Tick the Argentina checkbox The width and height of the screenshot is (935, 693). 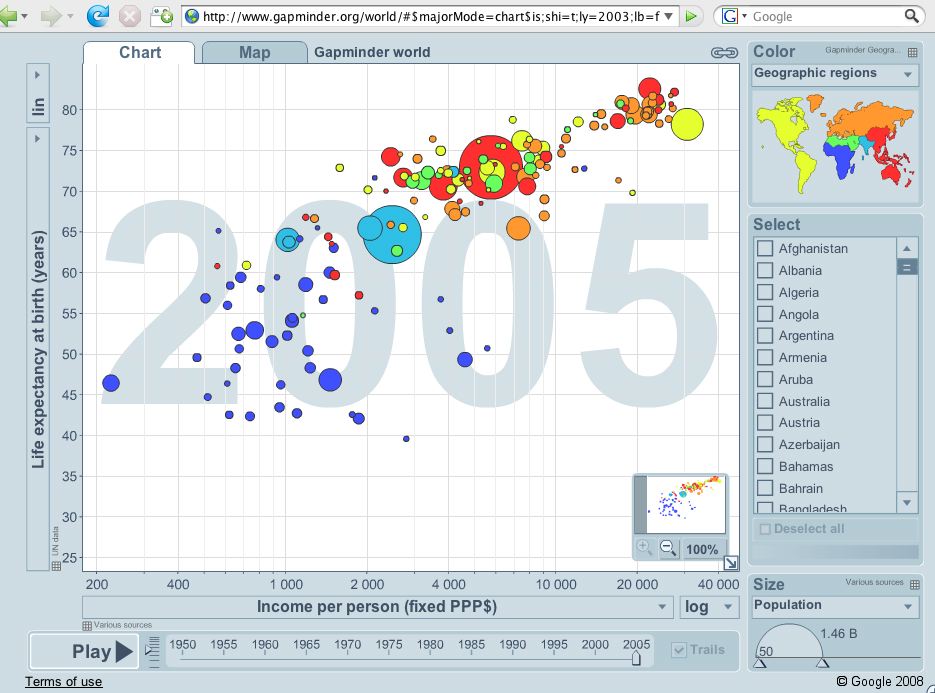click(764, 335)
